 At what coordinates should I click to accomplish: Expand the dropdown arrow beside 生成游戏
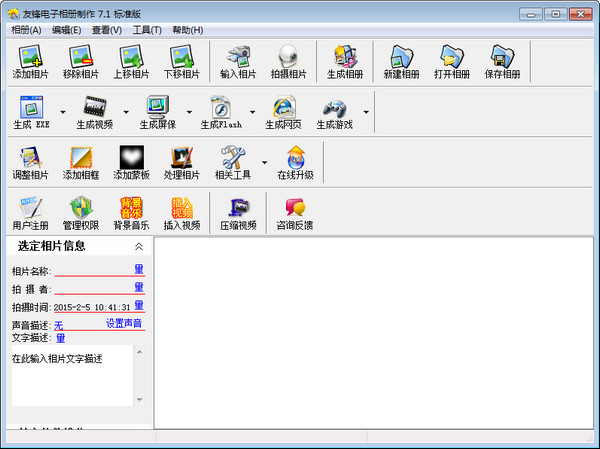coord(366,112)
